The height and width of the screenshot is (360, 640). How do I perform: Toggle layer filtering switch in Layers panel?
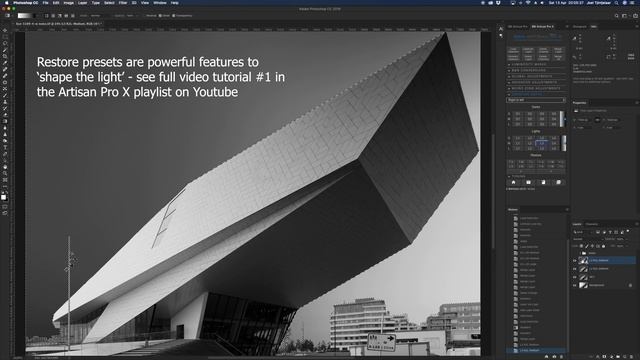[x=628, y=231]
